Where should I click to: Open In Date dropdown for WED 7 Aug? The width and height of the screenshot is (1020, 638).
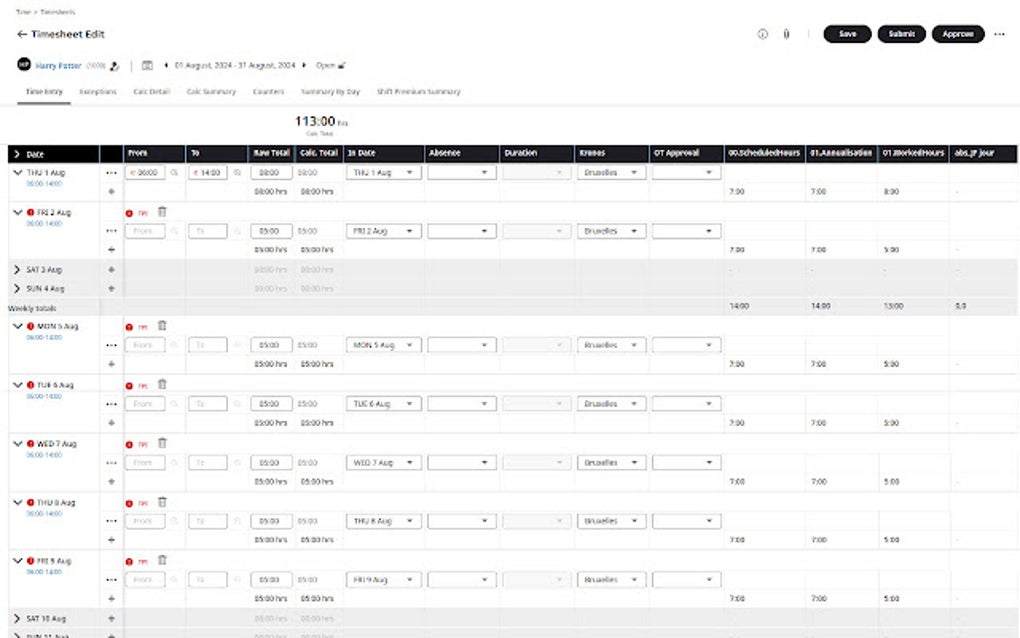tap(384, 463)
